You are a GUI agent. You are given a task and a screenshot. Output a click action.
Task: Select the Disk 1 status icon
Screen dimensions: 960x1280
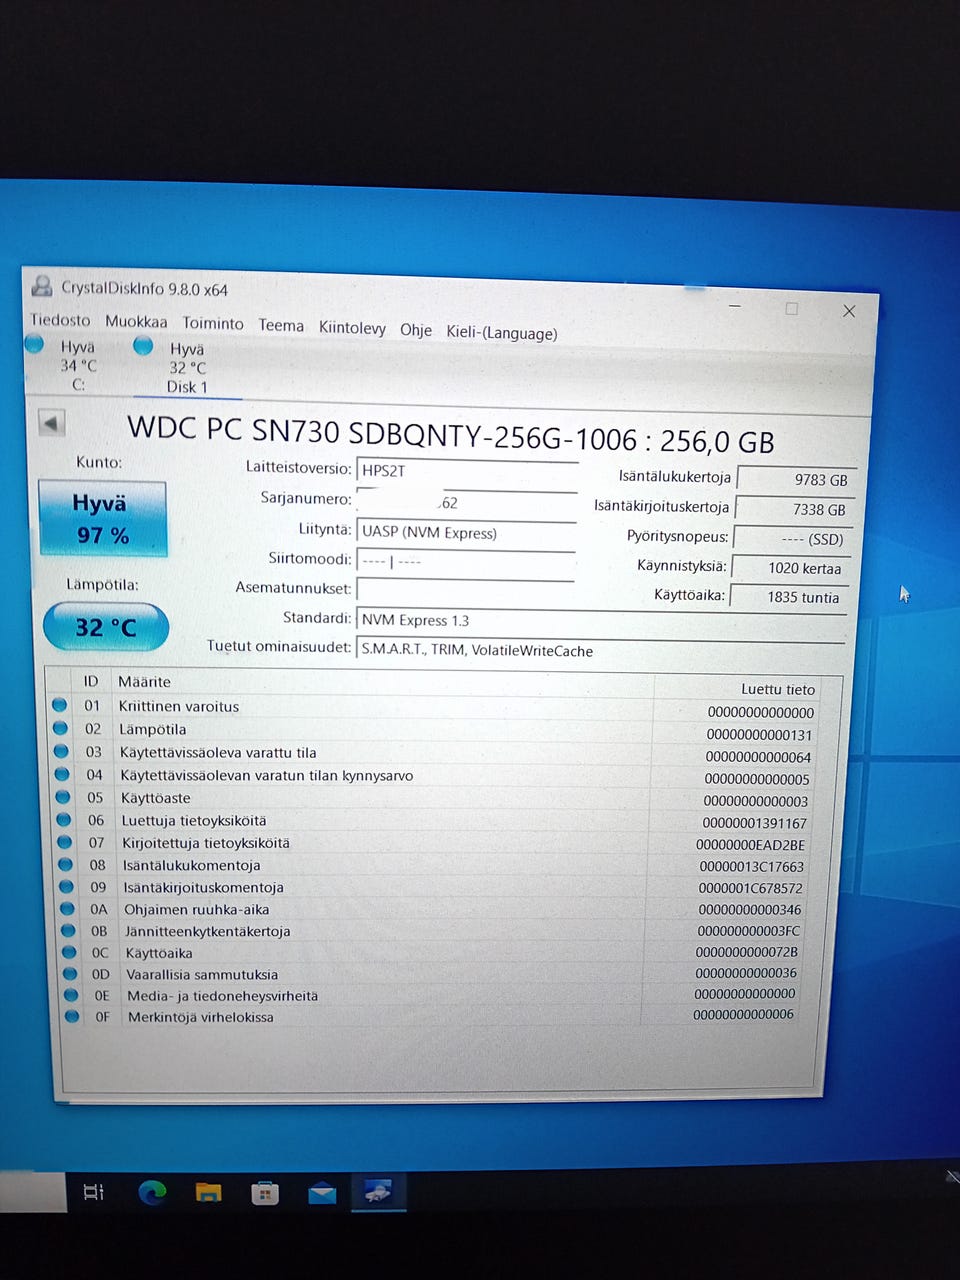[x=143, y=346]
